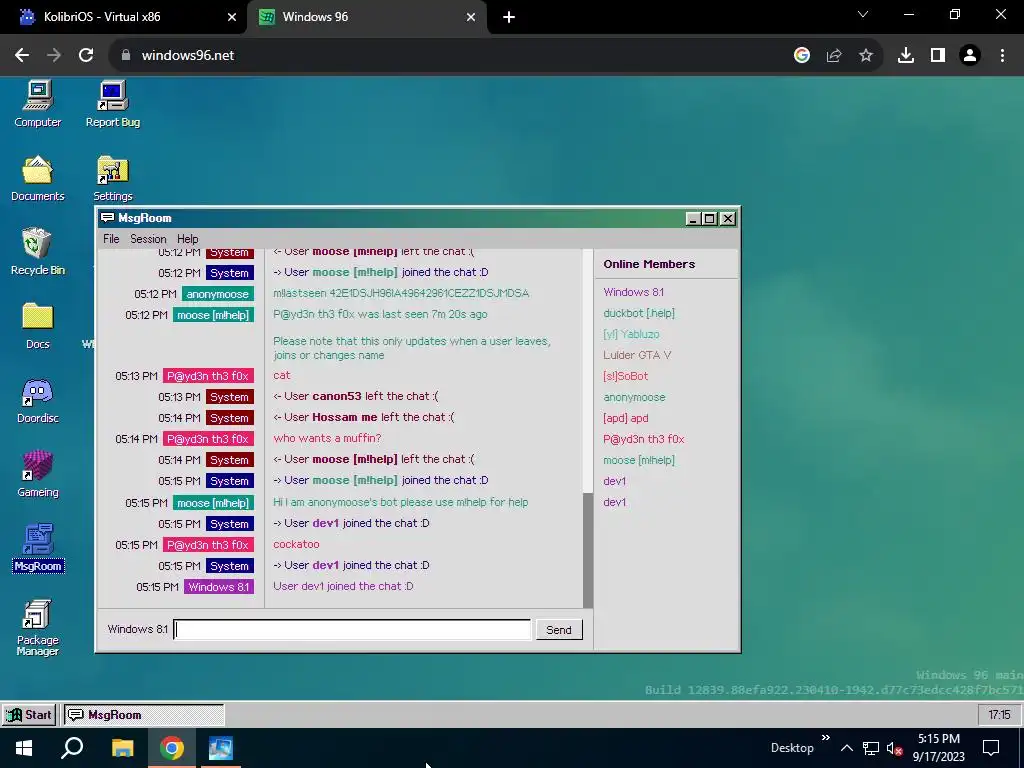Click the Chrome taskbar icon
Image resolution: width=1024 pixels, height=768 pixels.
(172, 748)
